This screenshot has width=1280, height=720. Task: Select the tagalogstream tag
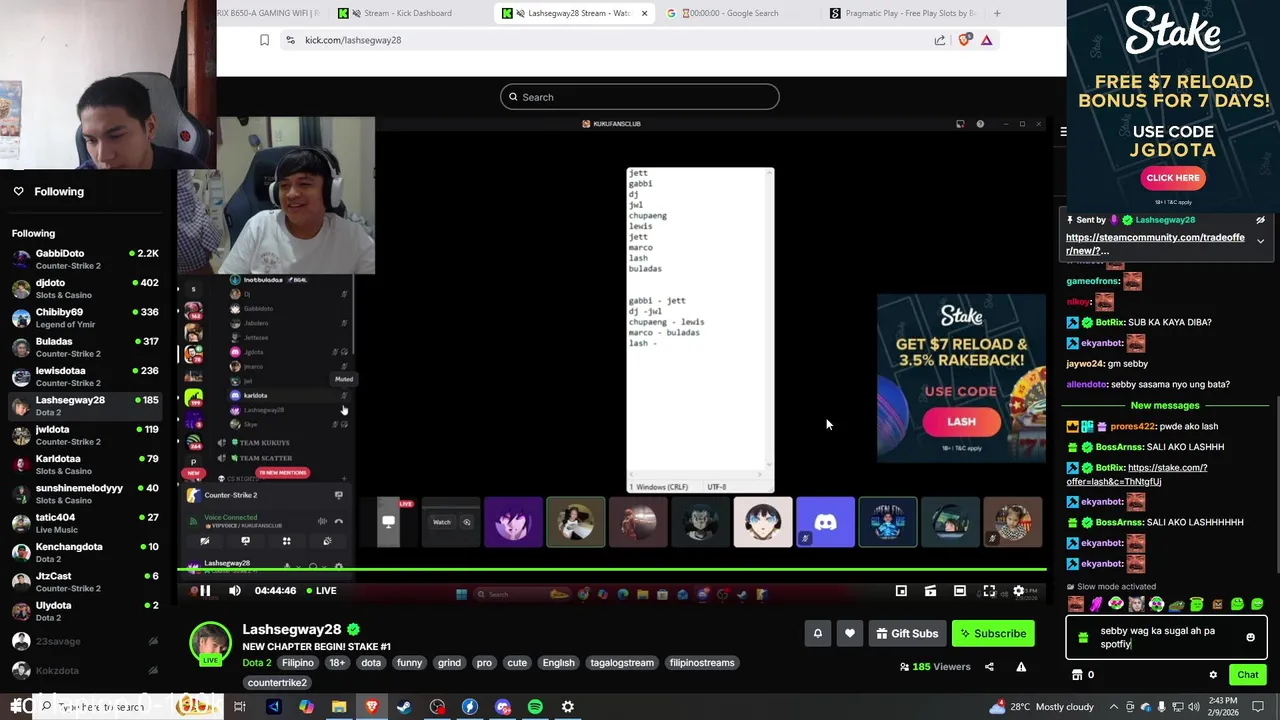pyautogui.click(x=622, y=663)
